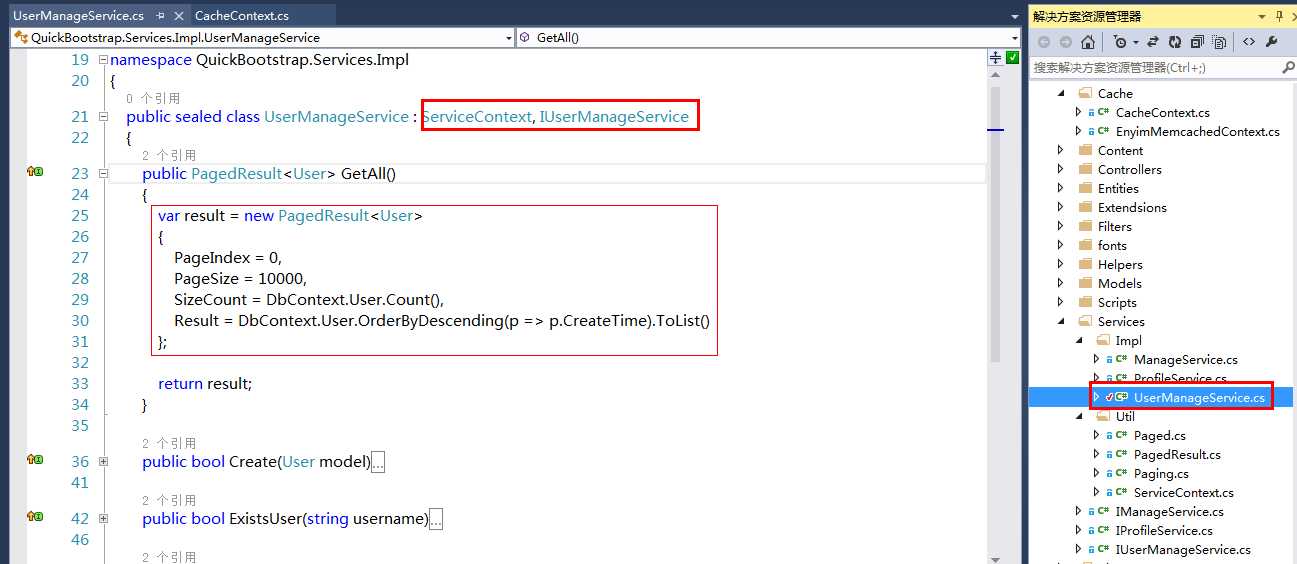Collapse the Services folder arrow
Image resolution: width=1297 pixels, height=564 pixels.
coord(1061,321)
